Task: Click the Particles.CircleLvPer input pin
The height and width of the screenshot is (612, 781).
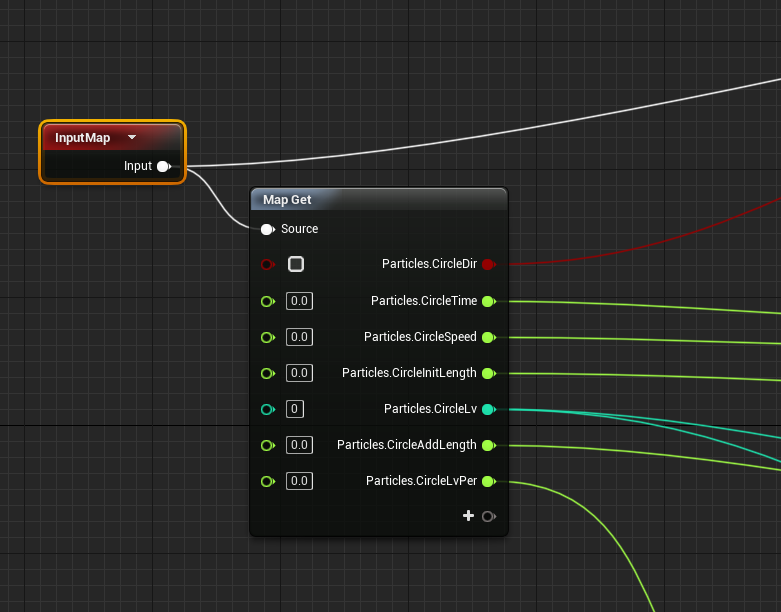Action: tap(267, 482)
